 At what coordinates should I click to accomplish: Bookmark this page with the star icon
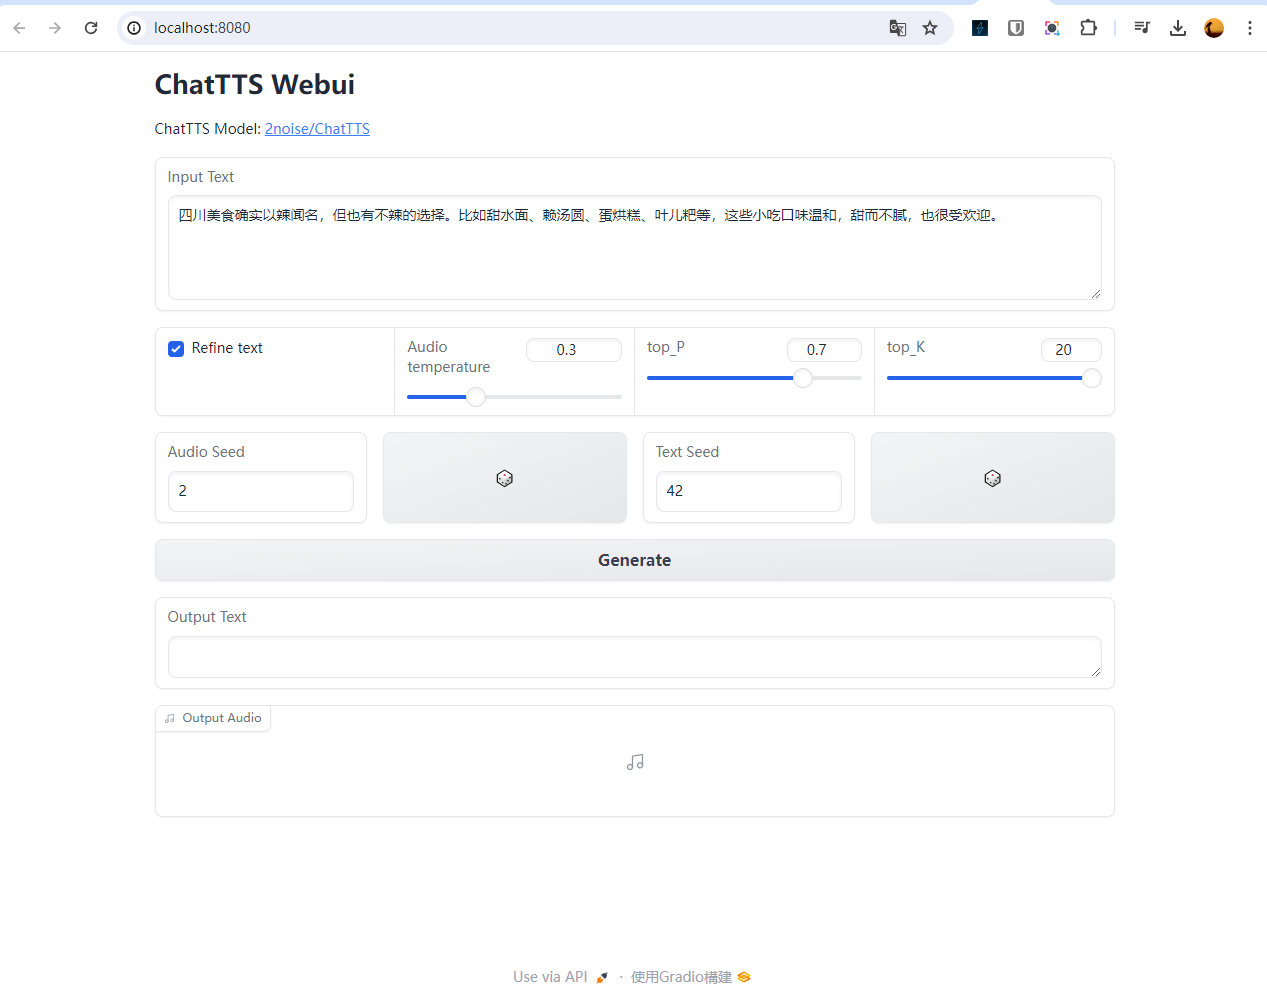pyautogui.click(x=930, y=28)
